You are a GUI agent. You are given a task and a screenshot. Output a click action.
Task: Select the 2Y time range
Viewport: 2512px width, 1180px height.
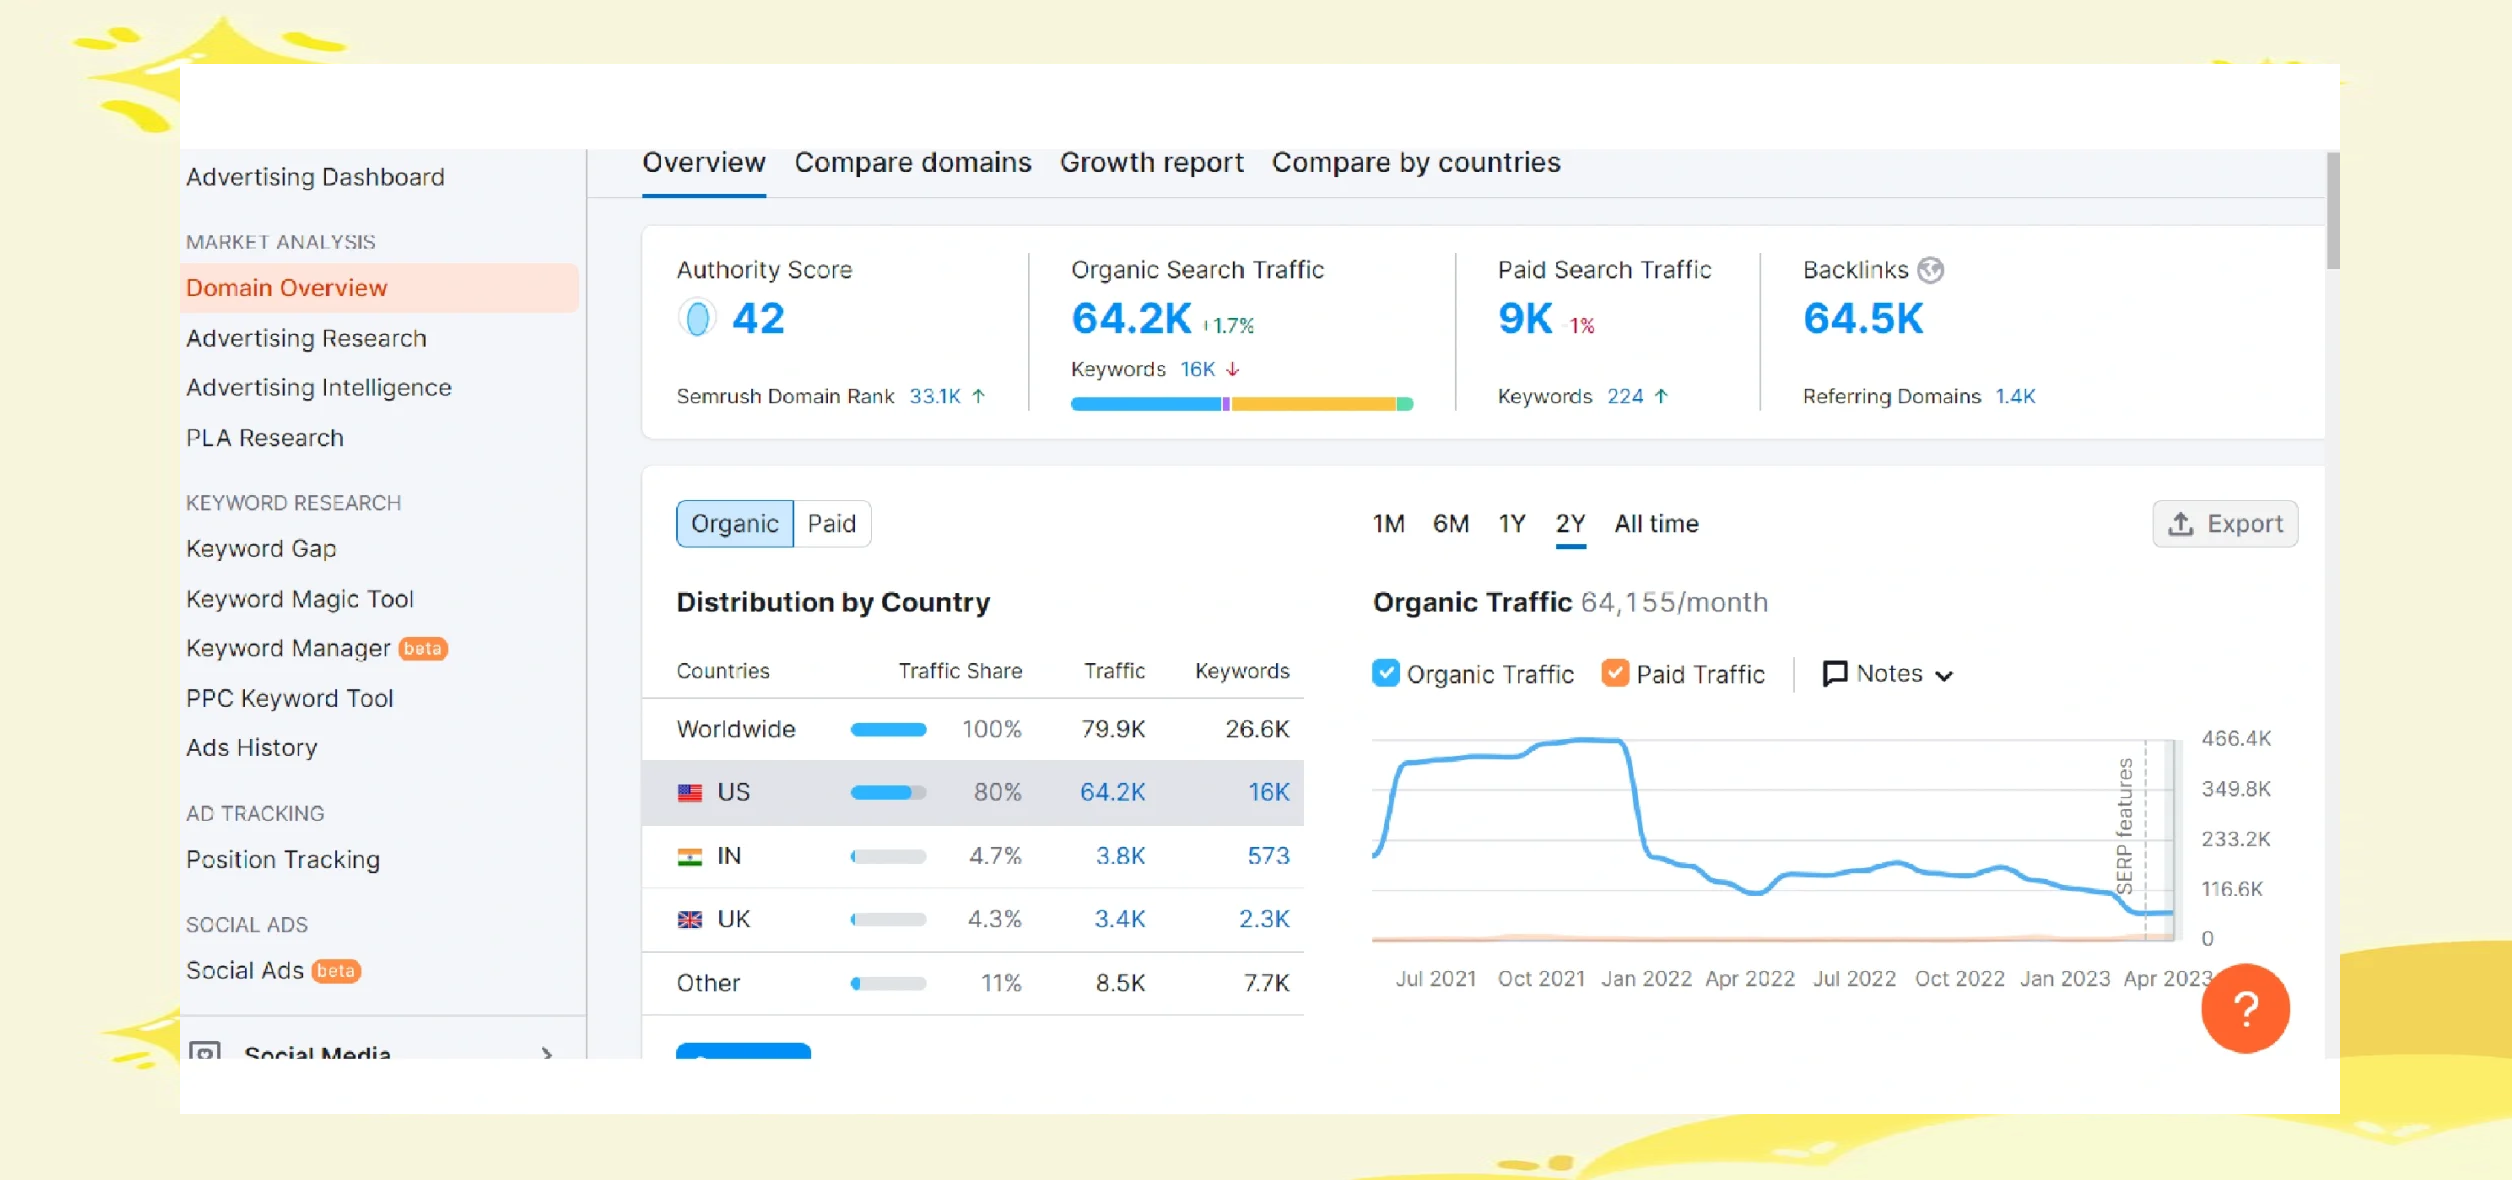pyautogui.click(x=1571, y=524)
